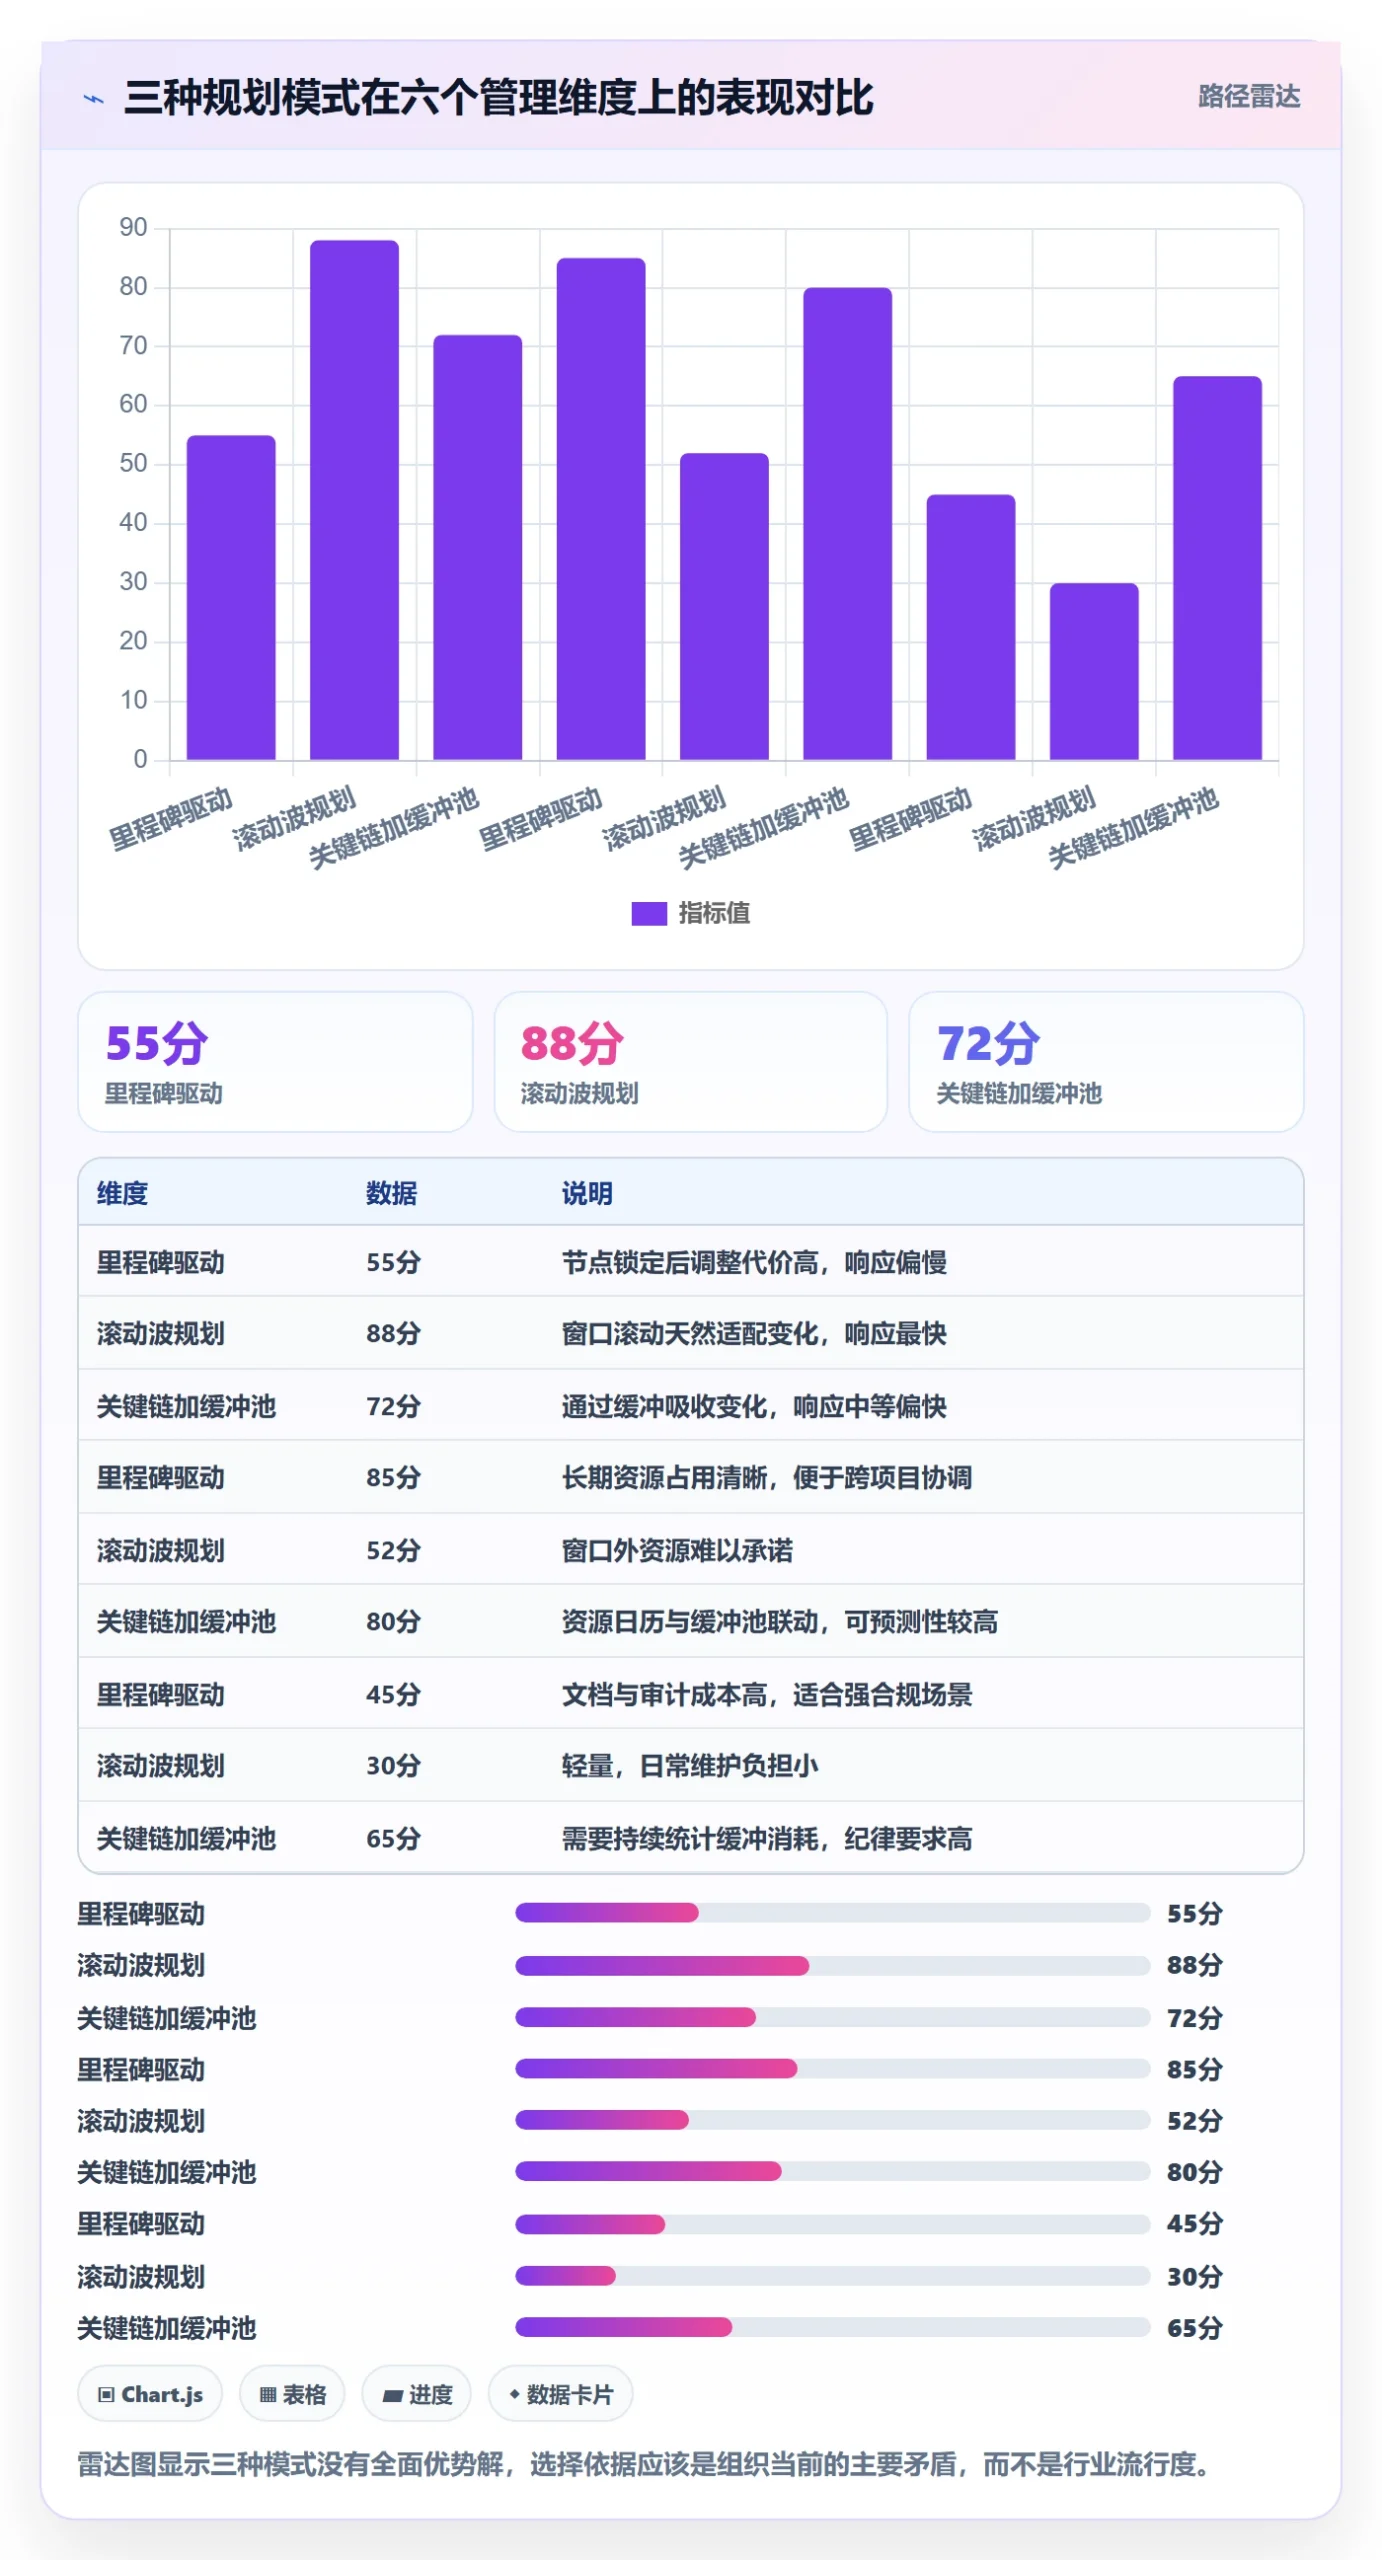This screenshot has width=1382, height=2560.
Task: Open the 88分 滚动波规划 data card
Action: pyautogui.click(x=690, y=1062)
